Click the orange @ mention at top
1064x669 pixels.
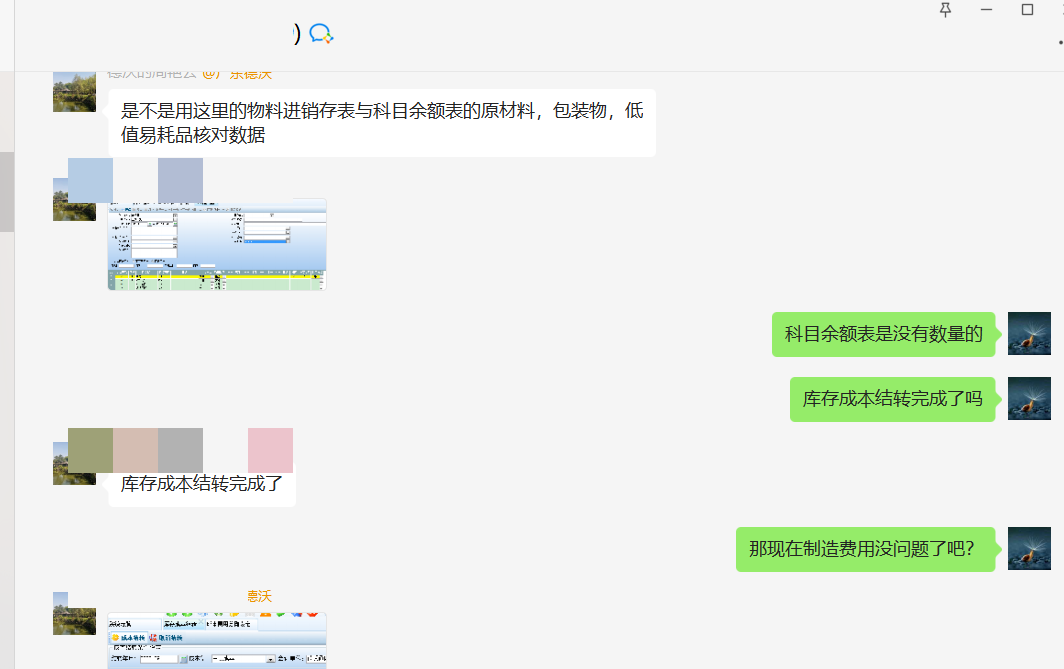[236, 74]
